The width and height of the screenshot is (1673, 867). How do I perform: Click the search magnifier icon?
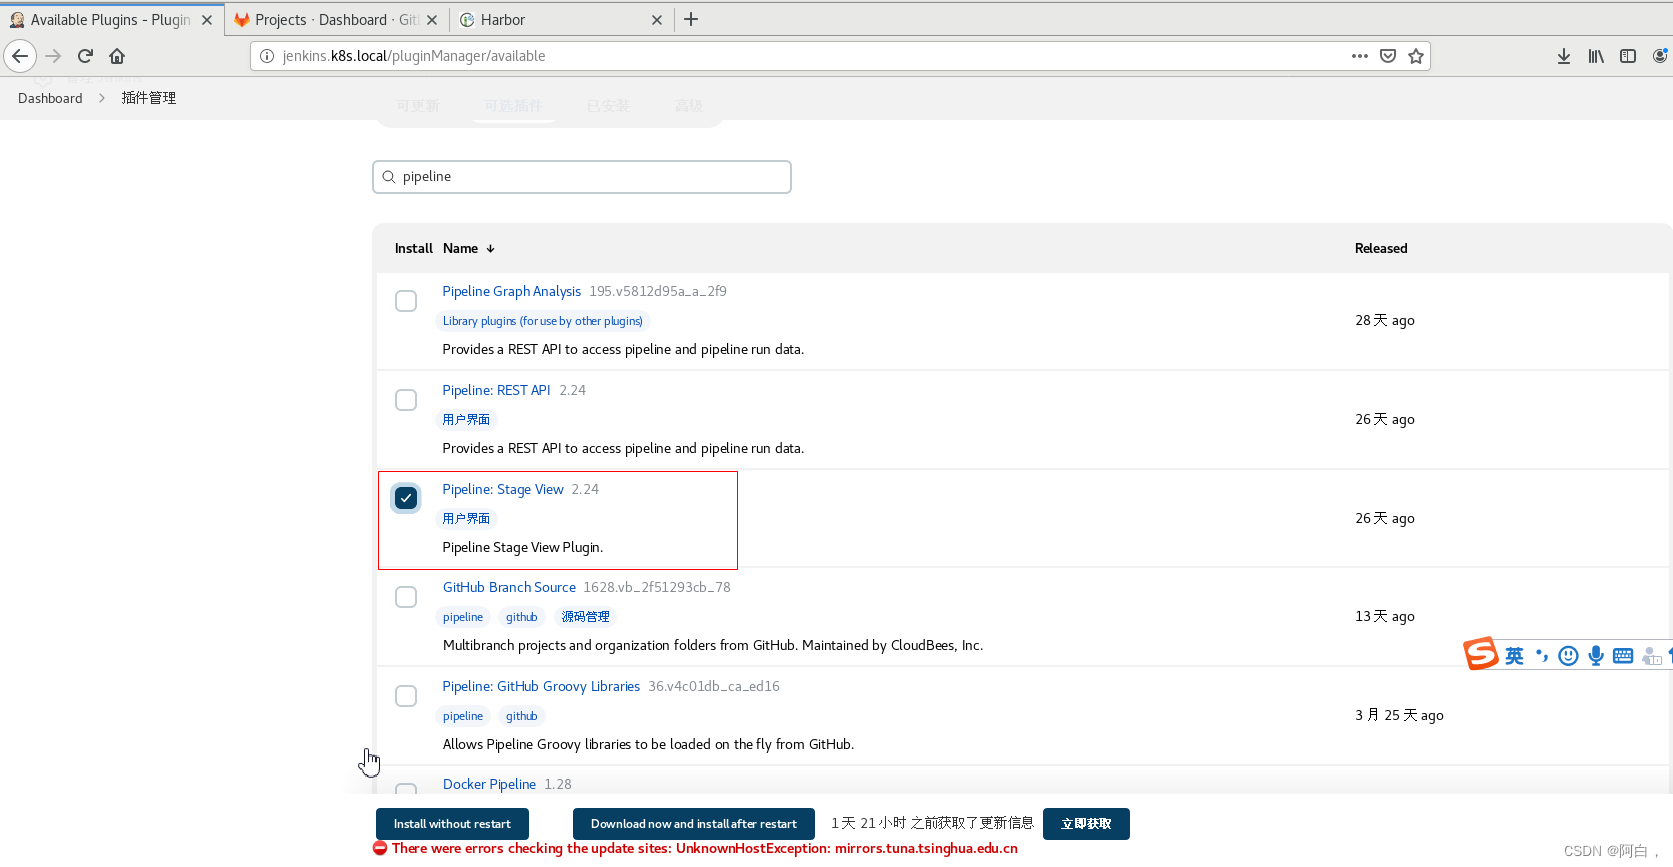[x=389, y=177]
